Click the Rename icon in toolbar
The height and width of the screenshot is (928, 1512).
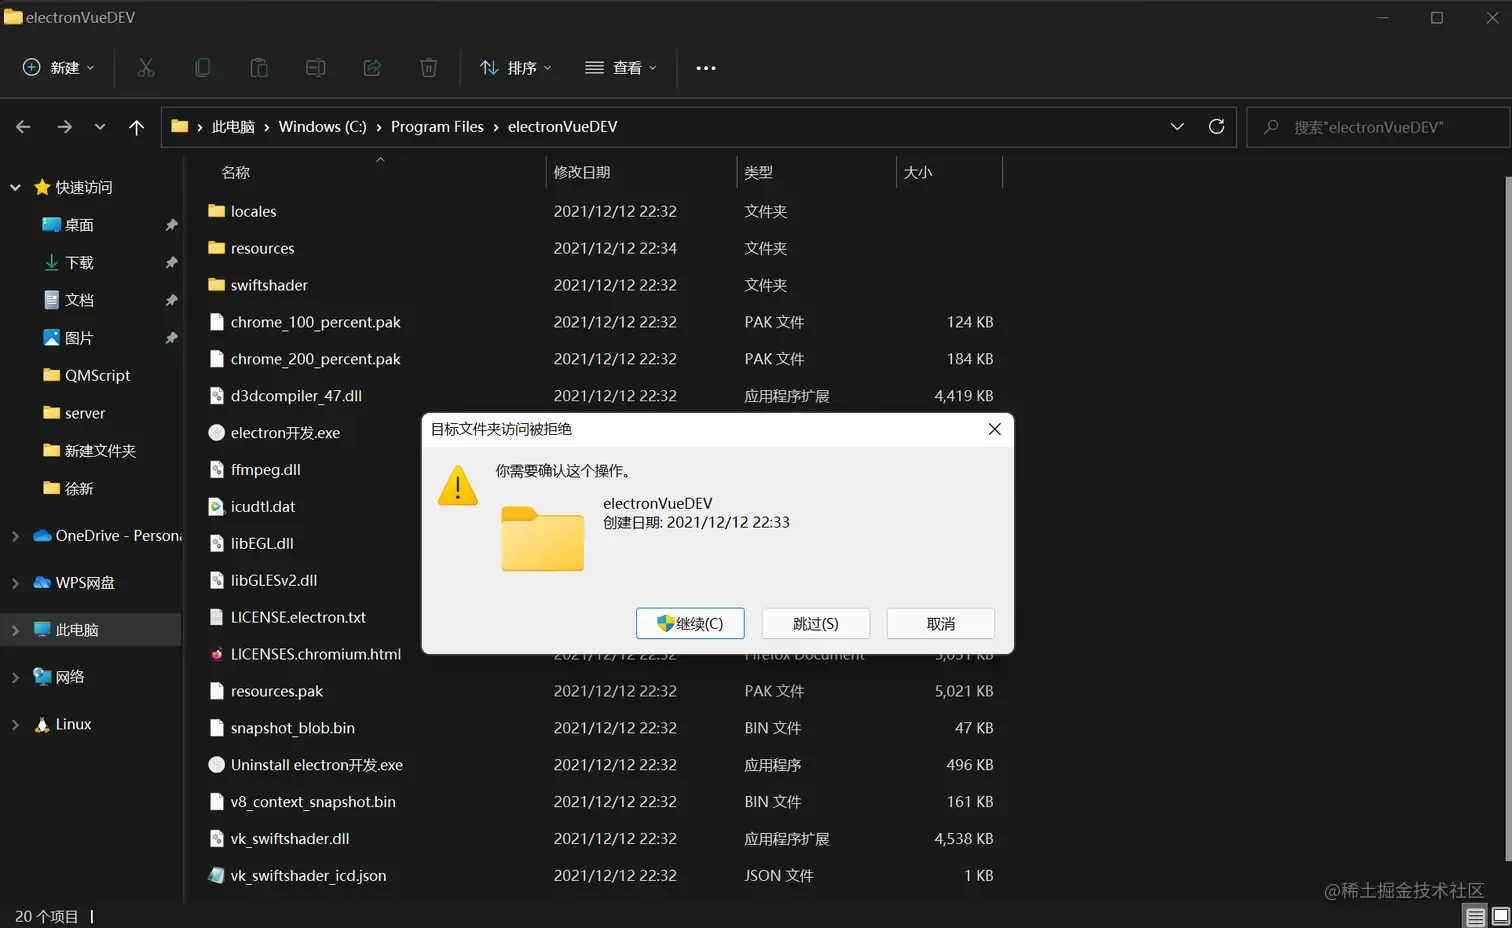(316, 68)
